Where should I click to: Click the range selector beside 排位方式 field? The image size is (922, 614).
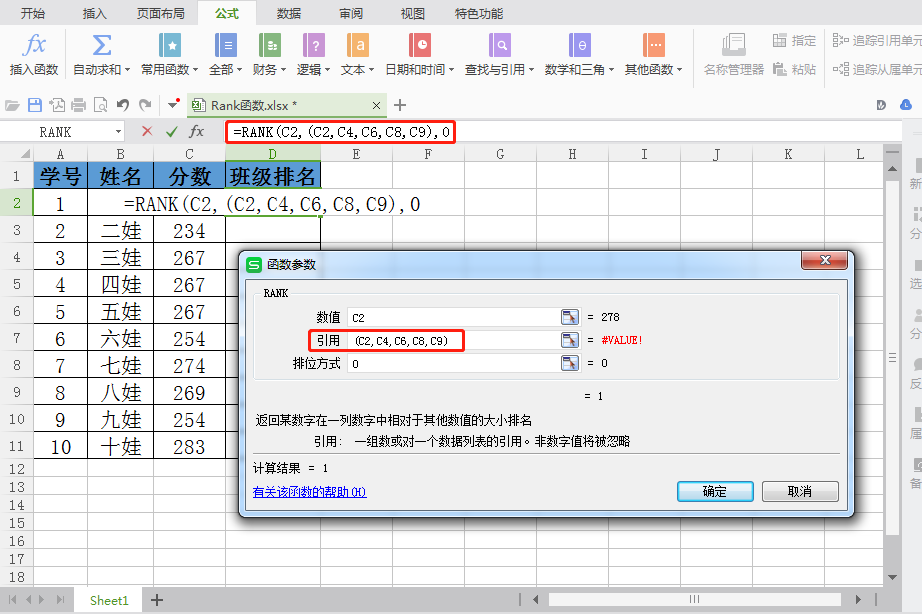point(569,364)
